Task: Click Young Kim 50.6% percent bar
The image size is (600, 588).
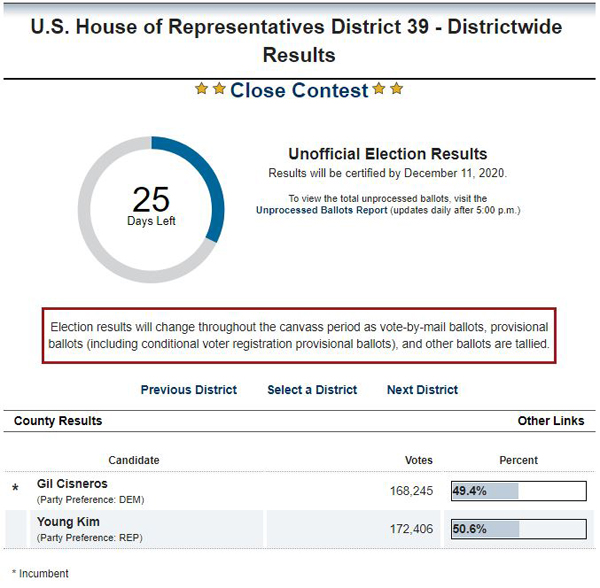Action: 518,529
